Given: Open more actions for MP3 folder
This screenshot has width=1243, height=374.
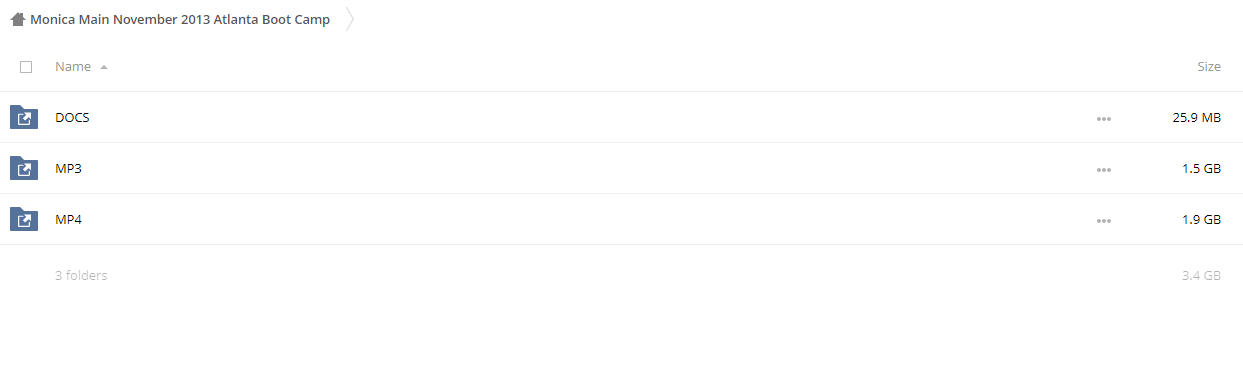Looking at the screenshot, I should pyautogui.click(x=1104, y=169).
